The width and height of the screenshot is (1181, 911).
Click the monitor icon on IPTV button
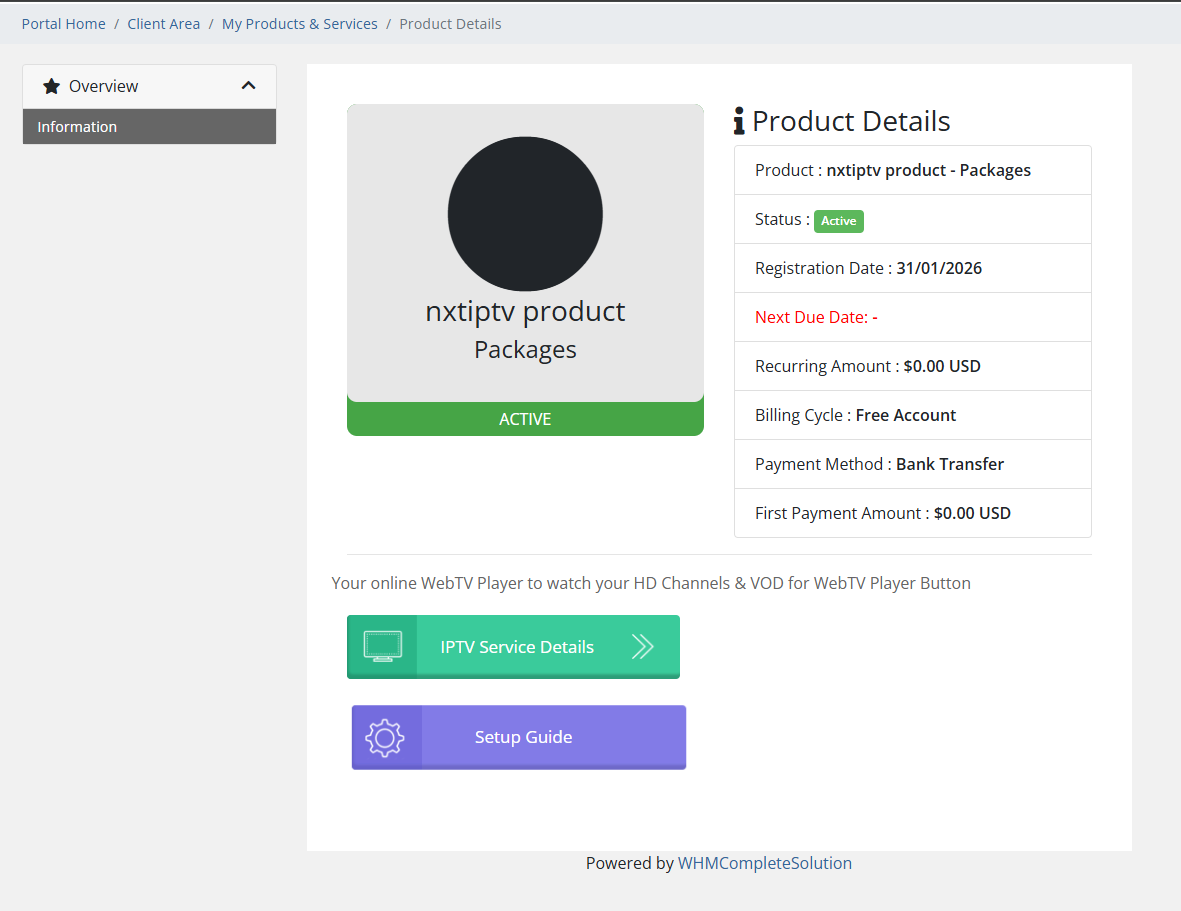(382, 646)
